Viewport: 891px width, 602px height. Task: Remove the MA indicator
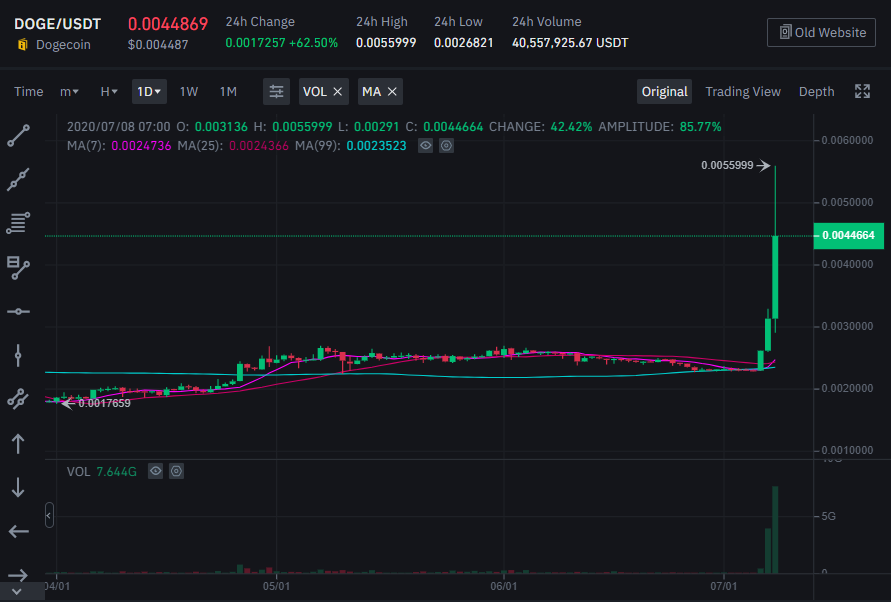click(x=392, y=92)
